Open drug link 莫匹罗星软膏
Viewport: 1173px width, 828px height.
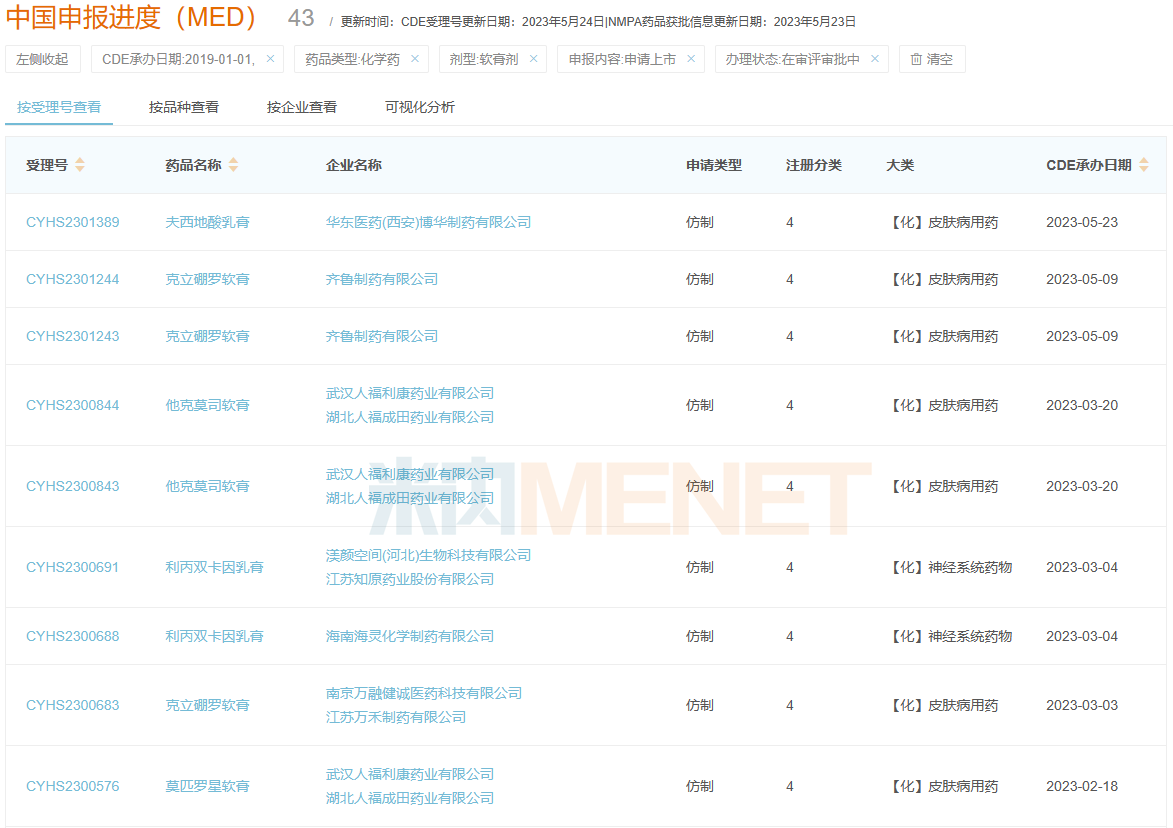coord(207,786)
